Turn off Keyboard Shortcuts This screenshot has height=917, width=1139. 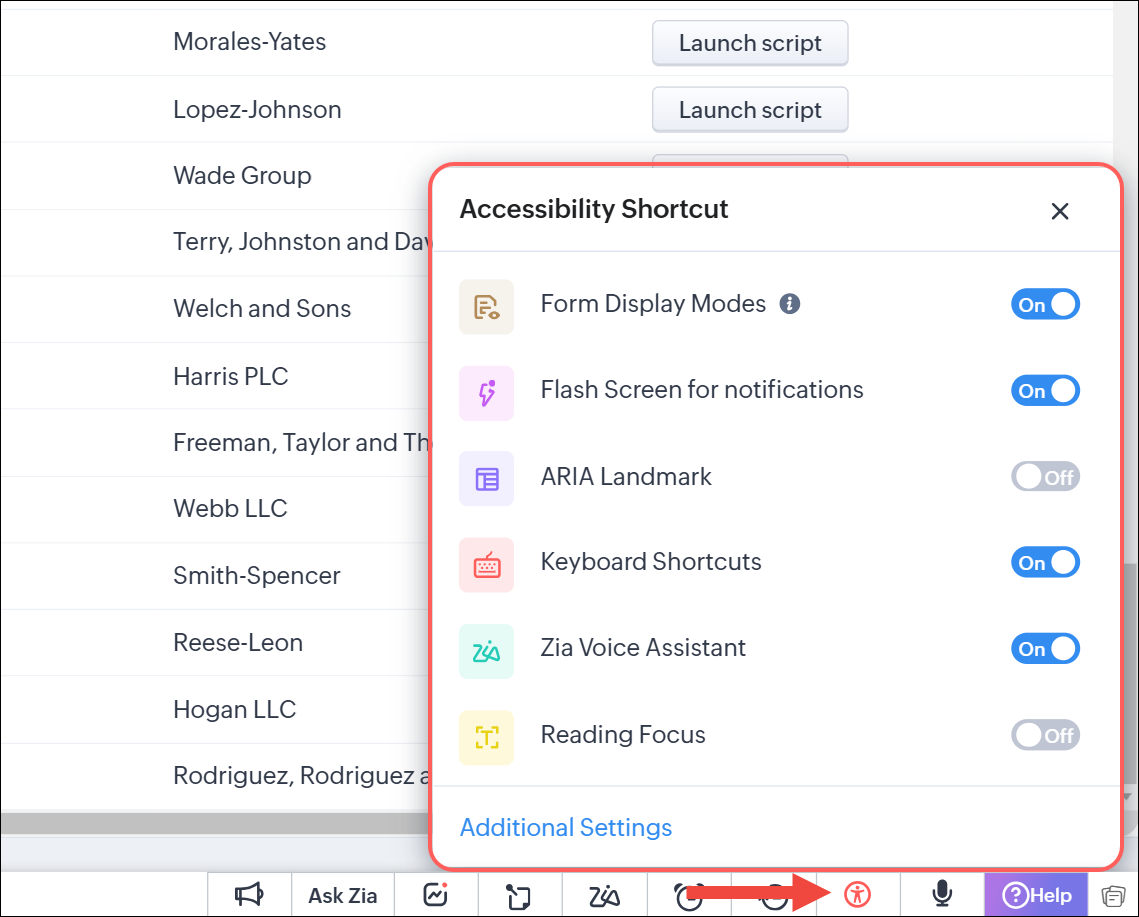[1045, 562]
